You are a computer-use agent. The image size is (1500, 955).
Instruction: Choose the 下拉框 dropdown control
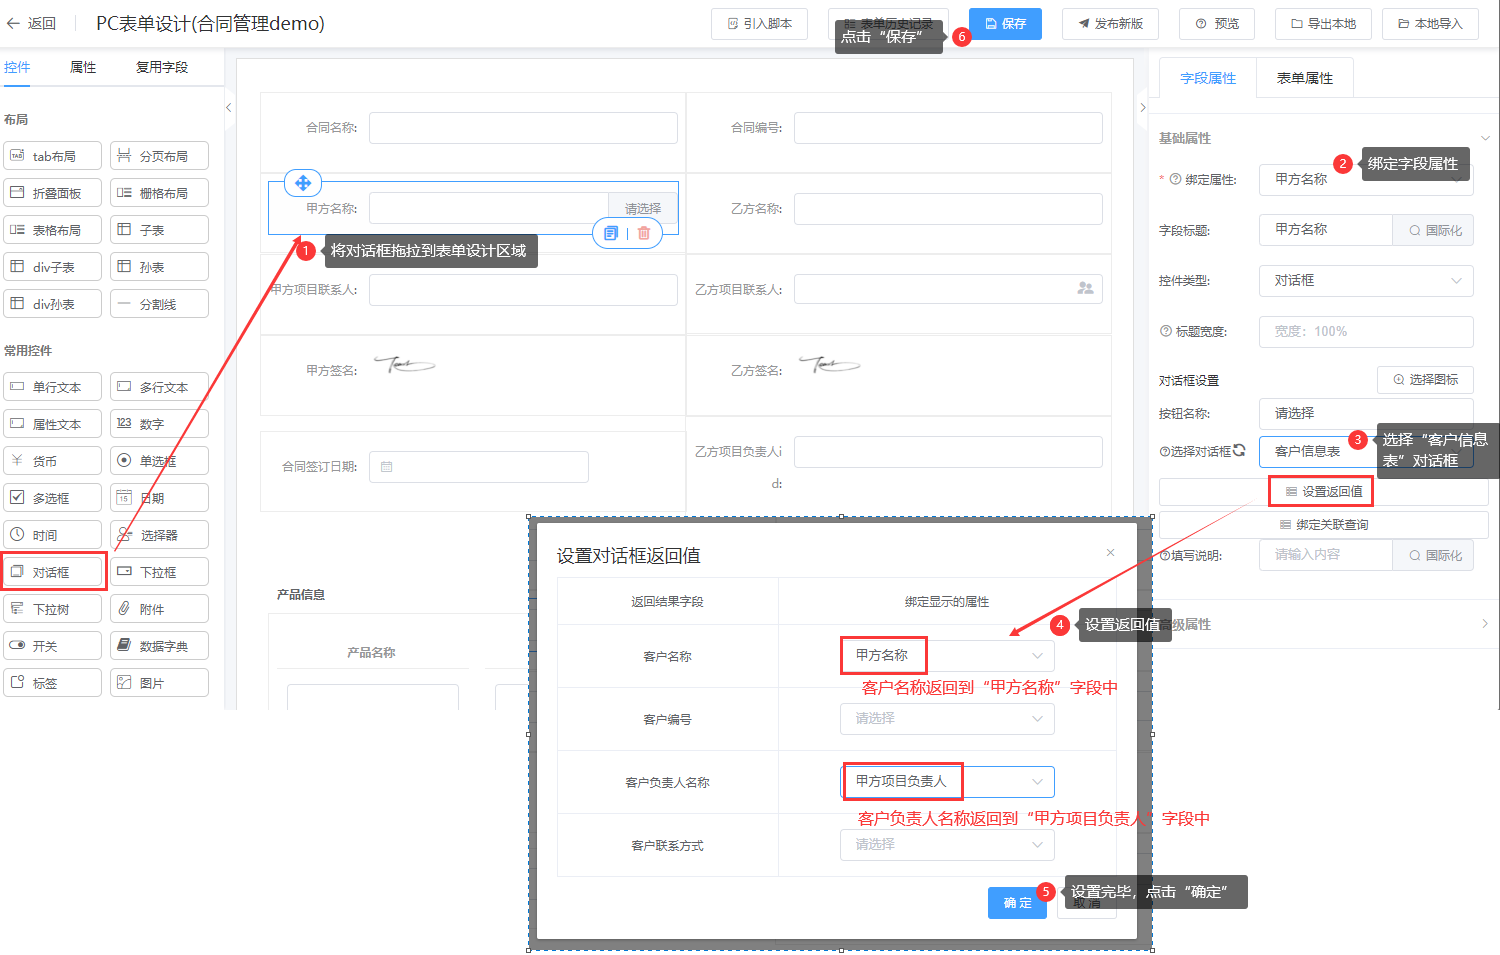pos(159,572)
